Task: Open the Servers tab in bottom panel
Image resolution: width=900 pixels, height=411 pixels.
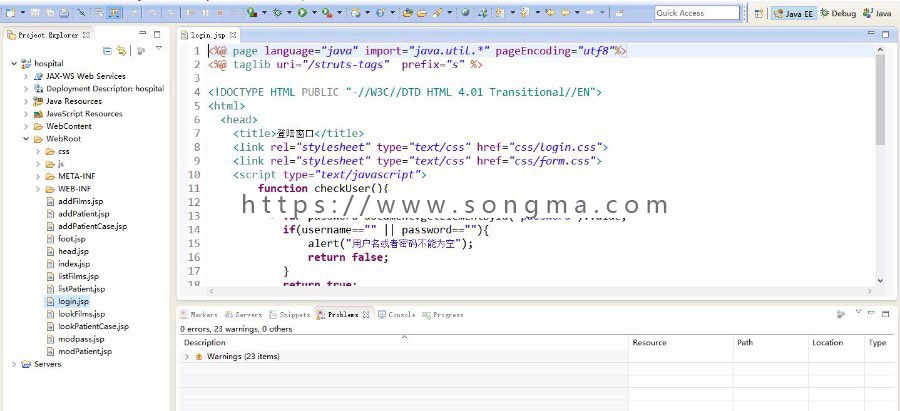Action: tap(244, 315)
